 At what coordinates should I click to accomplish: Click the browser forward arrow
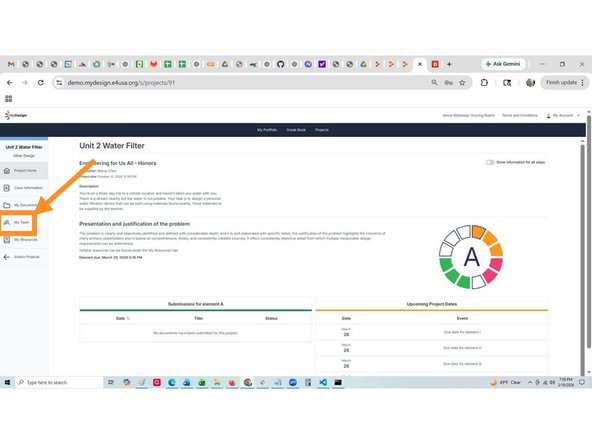[25, 83]
